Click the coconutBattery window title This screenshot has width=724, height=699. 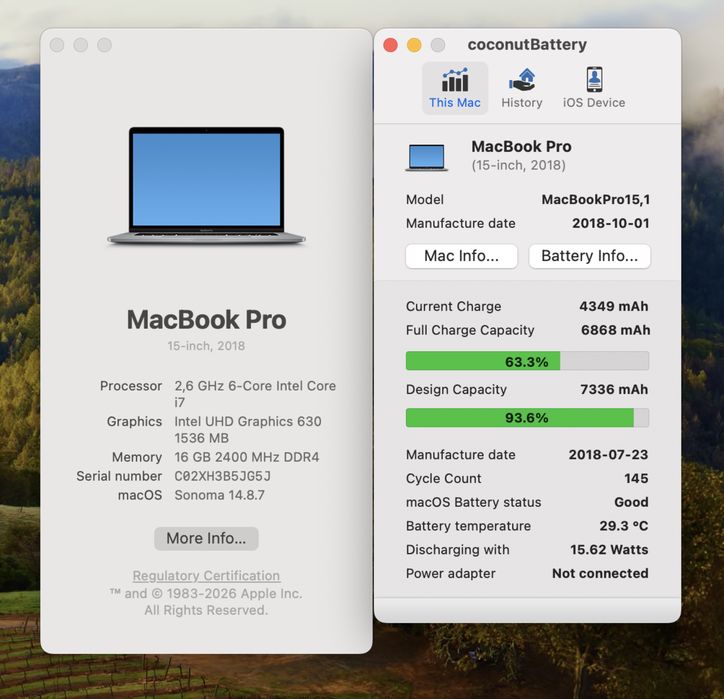(527, 44)
